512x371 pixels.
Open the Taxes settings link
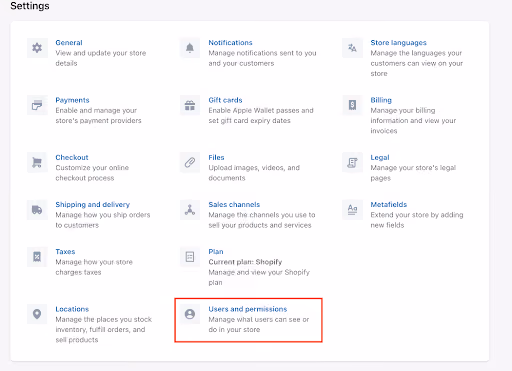65,252
